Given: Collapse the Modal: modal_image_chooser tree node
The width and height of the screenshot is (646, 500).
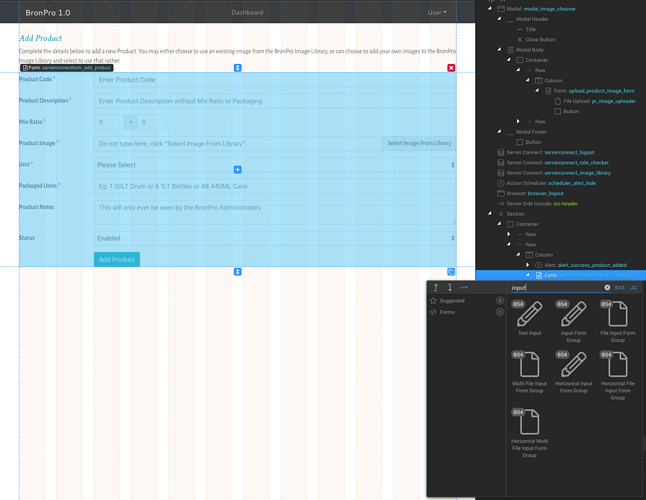Looking at the screenshot, I should 489,9.
